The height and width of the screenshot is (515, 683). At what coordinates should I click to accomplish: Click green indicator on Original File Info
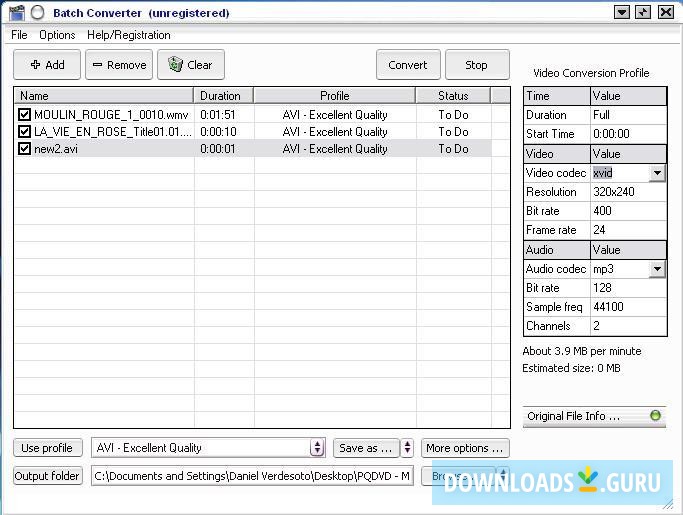(x=655, y=416)
